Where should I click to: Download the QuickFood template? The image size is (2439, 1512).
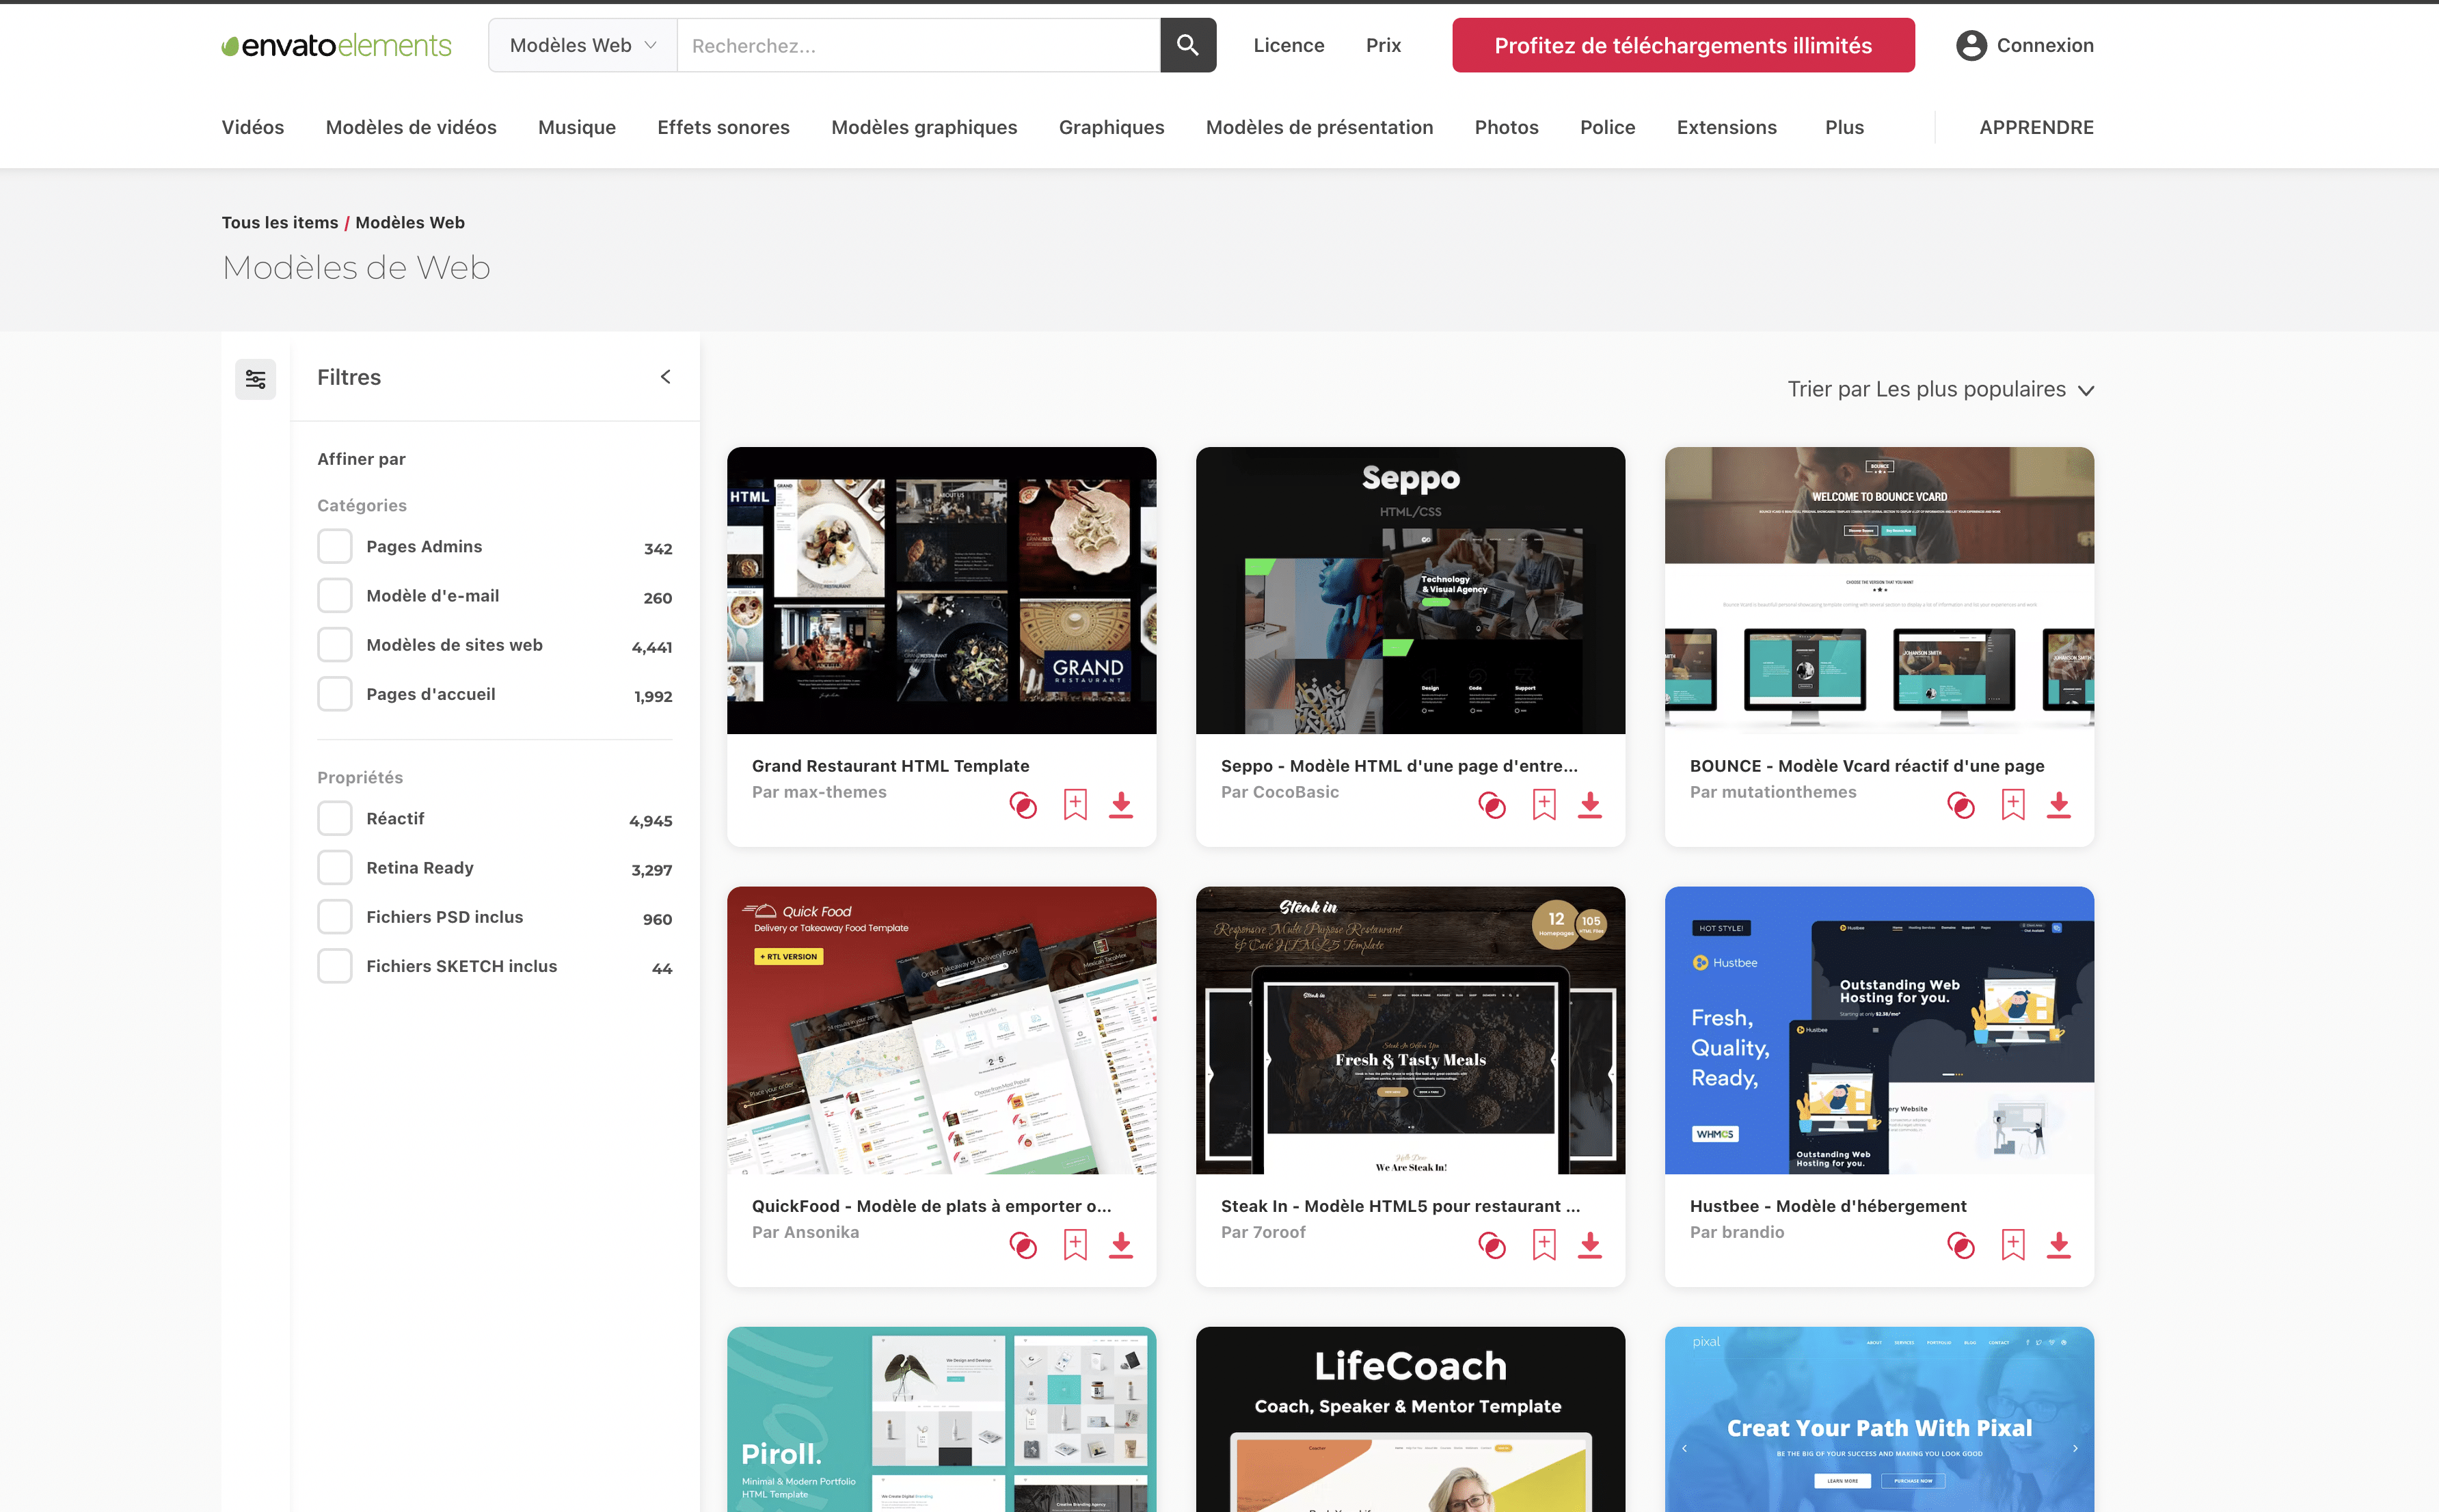tap(1121, 1245)
